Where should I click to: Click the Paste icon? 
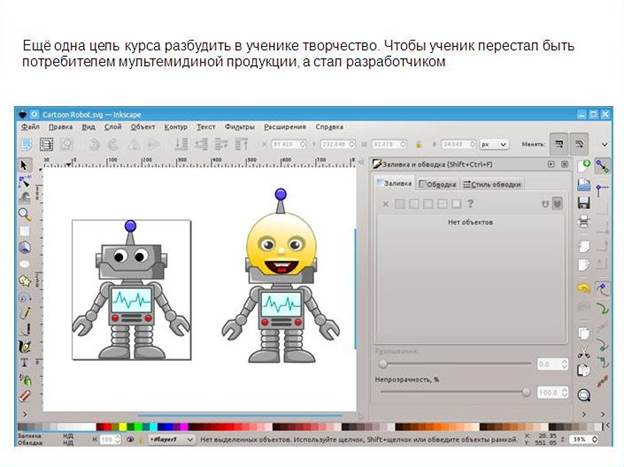click(x=584, y=370)
